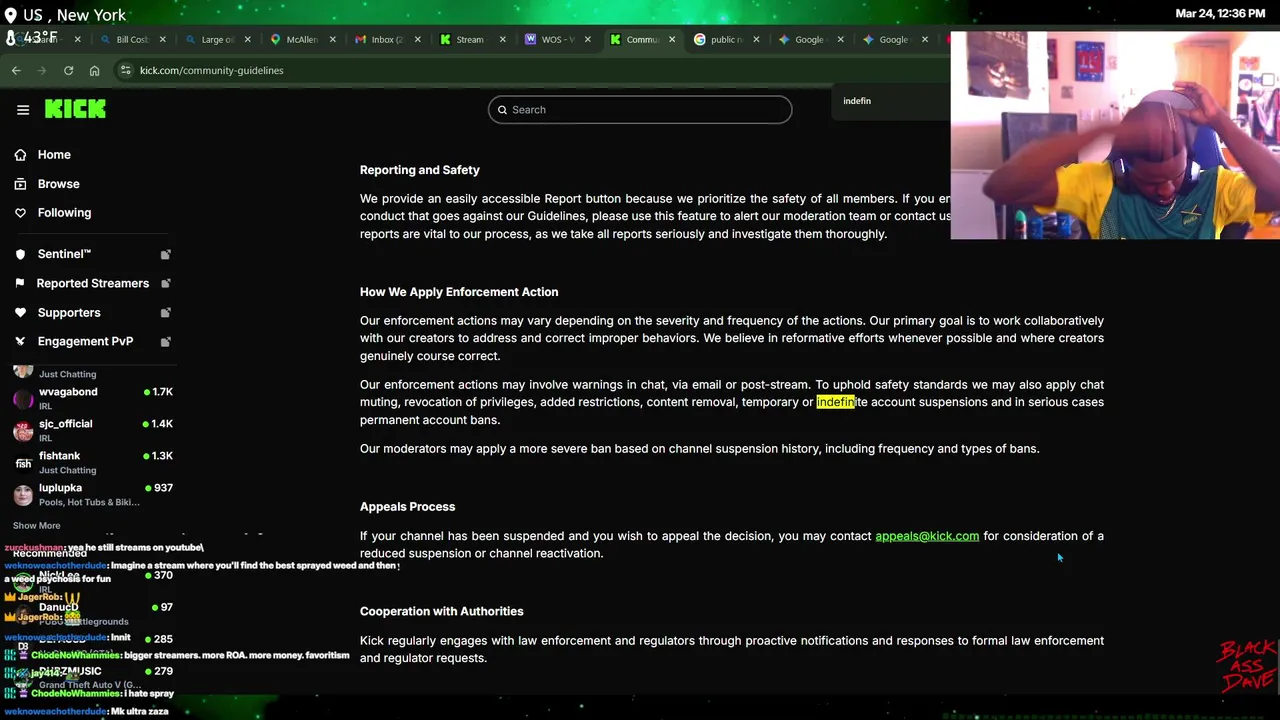Click the Home house icon
Viewport: 1280px width, 720px height.
pyautogui.click(x=20, y=155)
